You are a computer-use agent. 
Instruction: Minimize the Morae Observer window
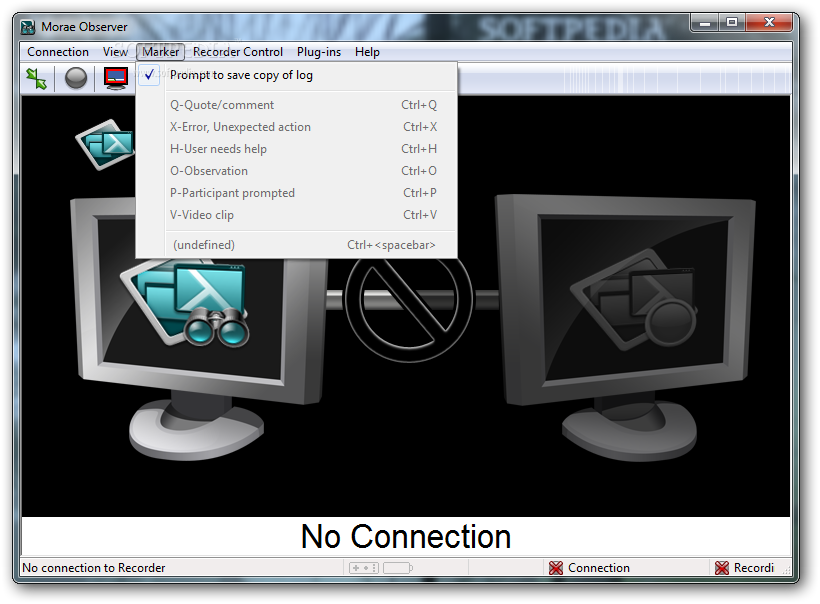[705, 22]
